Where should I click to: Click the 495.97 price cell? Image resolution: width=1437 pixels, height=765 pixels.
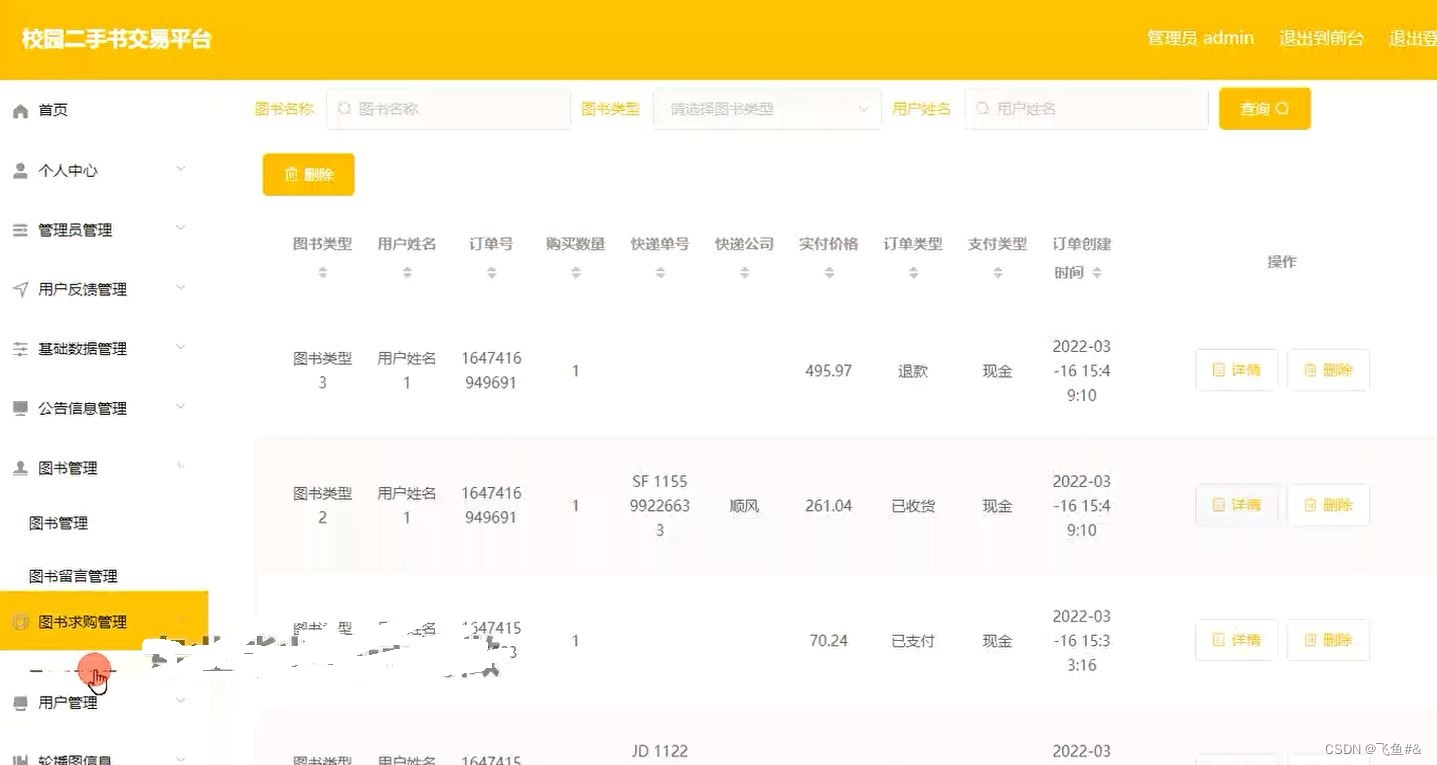click(x=829, y=371)
